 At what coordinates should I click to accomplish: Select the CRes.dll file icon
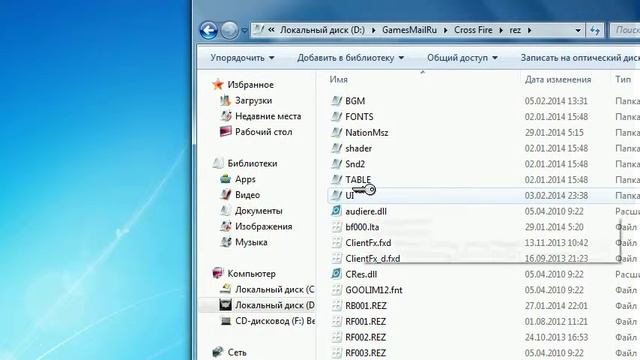pyautogui.click(x=336, y=274)
